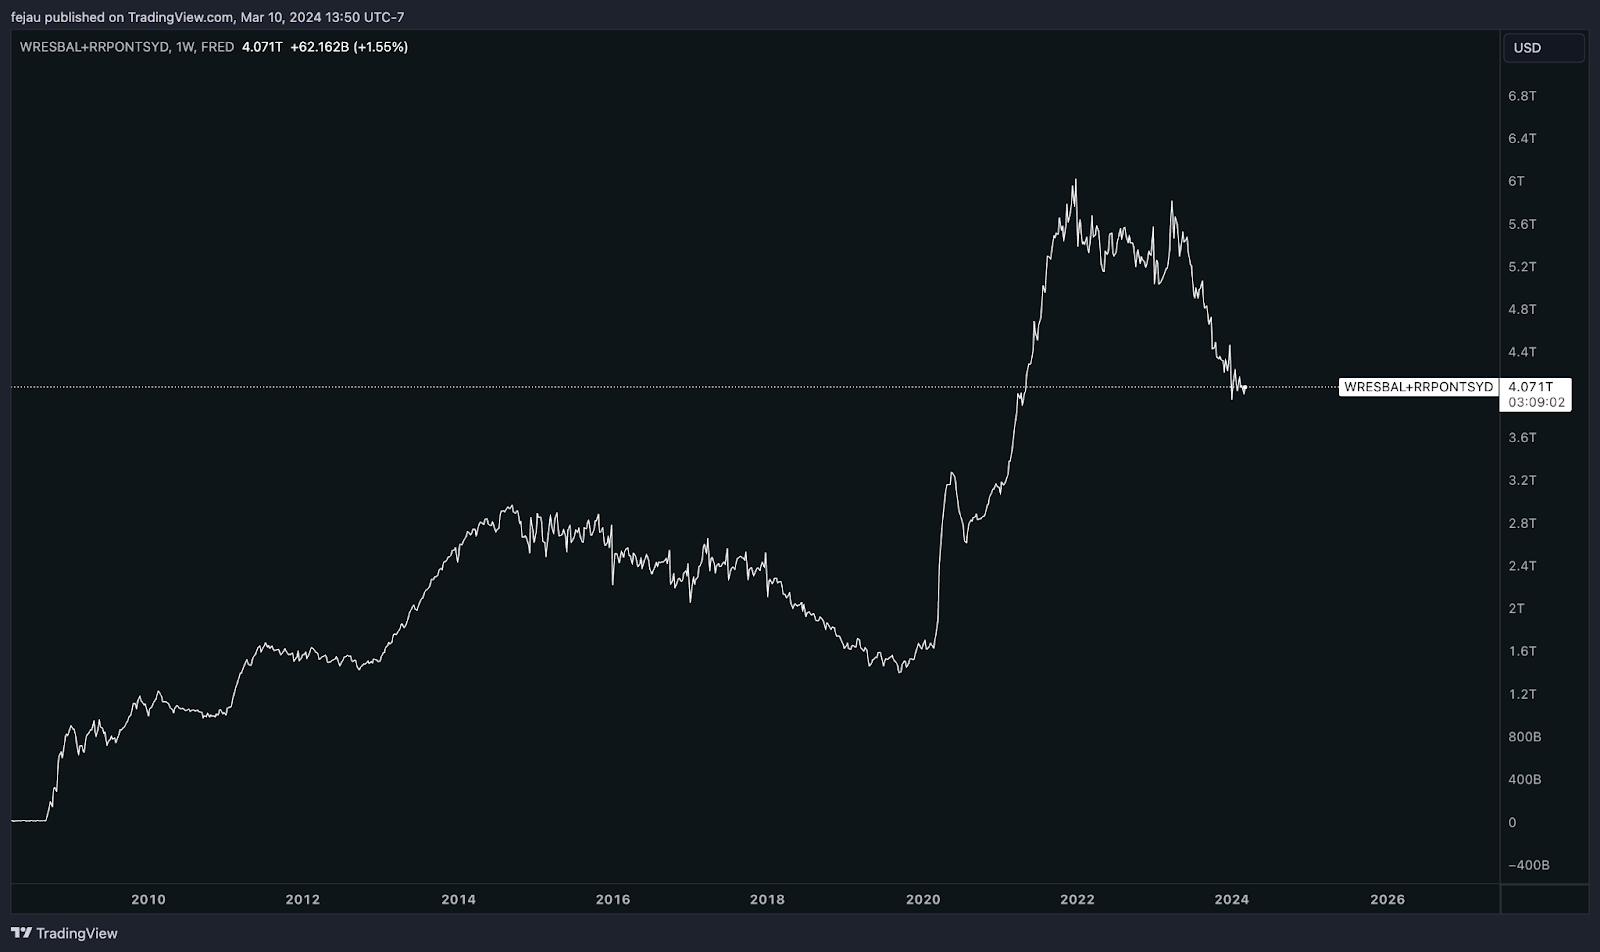Click the 6.4T price axis label
The height and width of the screenshot is (952, 1600).
(x=1522, y=138)
